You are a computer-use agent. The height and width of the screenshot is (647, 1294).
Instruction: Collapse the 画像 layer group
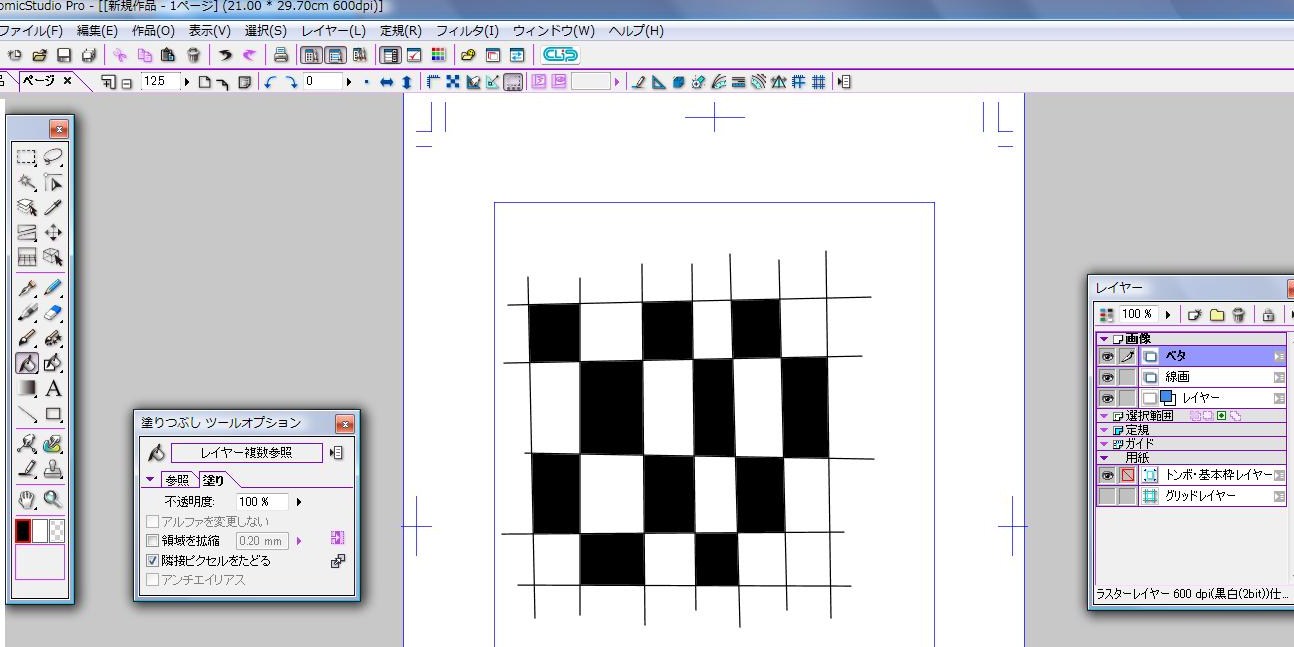[x=1104, y=339]
